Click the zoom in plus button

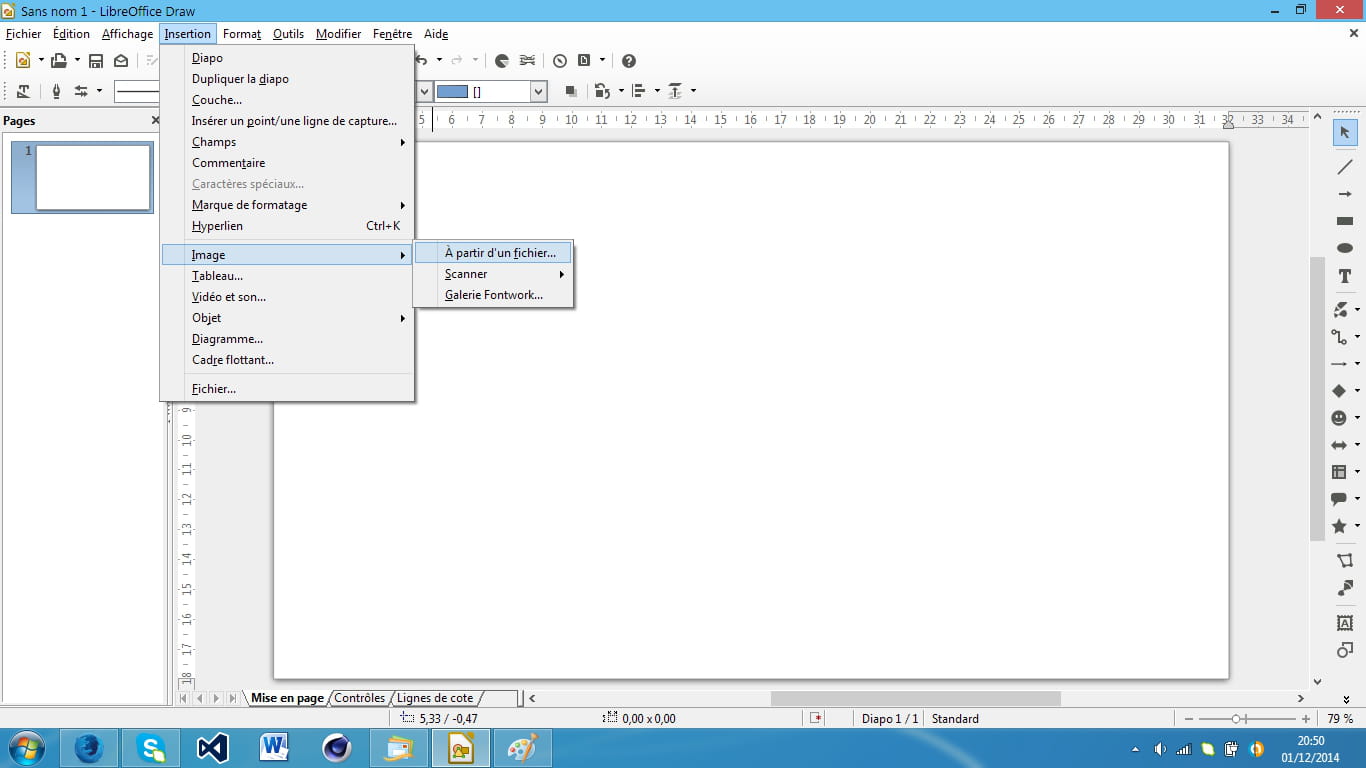(1306, 719)
